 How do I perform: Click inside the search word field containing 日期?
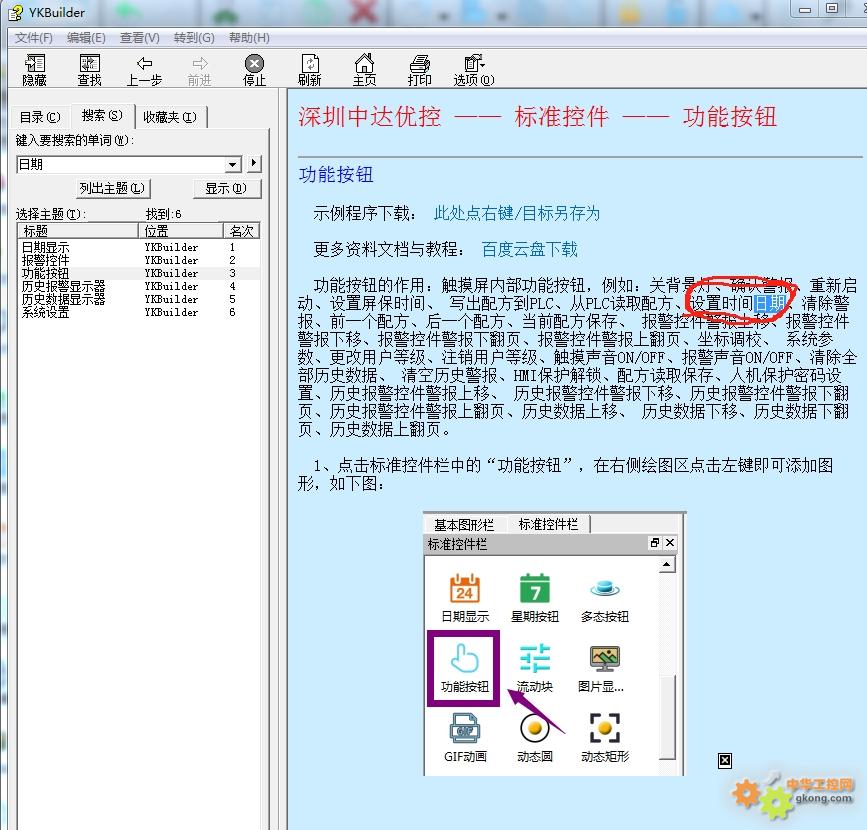(x=122, y=164)
